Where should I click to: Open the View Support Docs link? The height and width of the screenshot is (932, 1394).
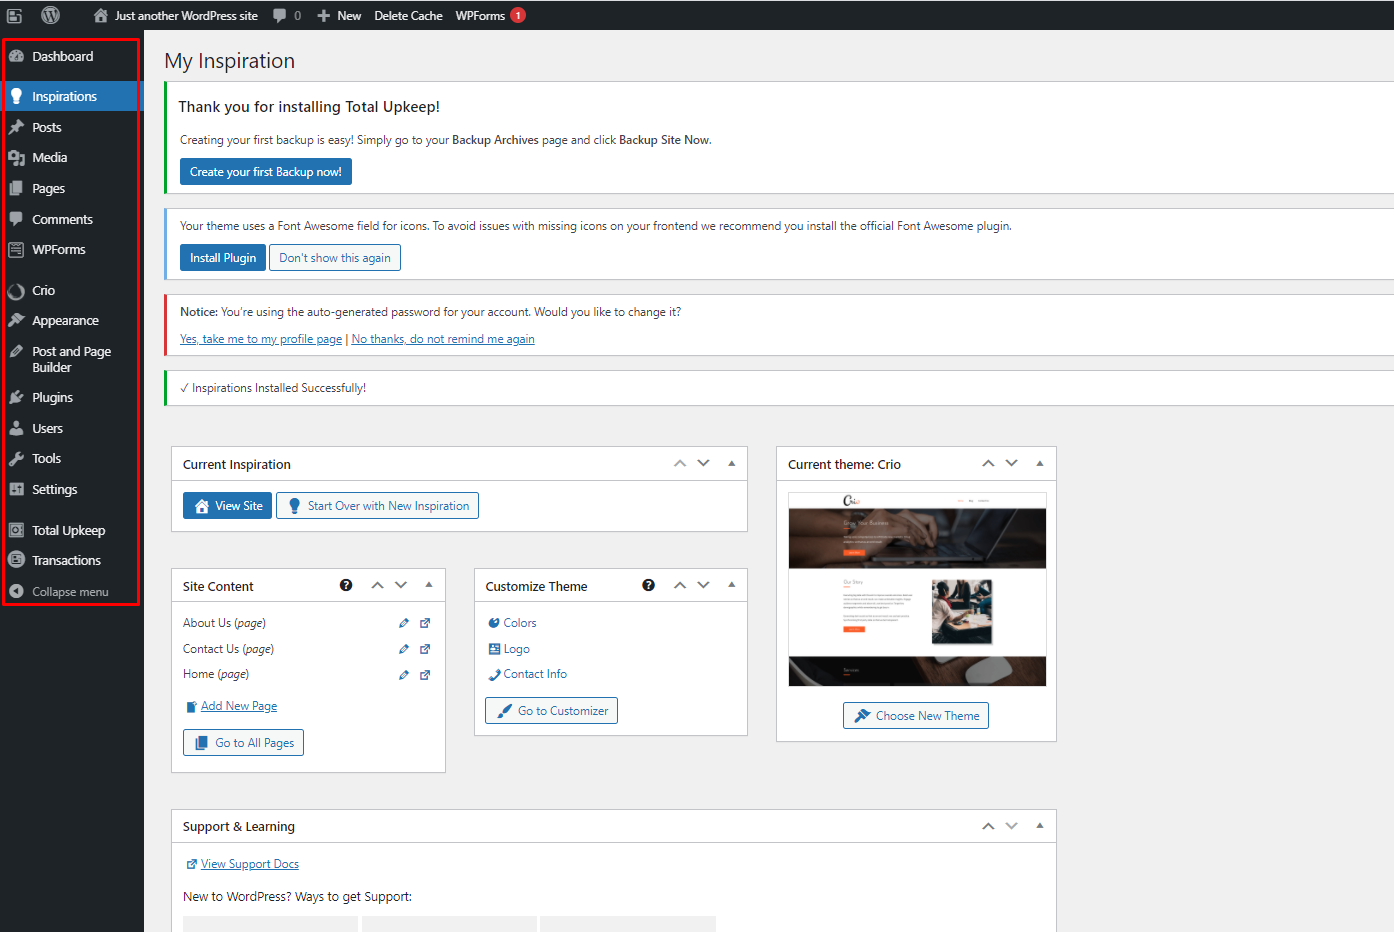point(250,864)
